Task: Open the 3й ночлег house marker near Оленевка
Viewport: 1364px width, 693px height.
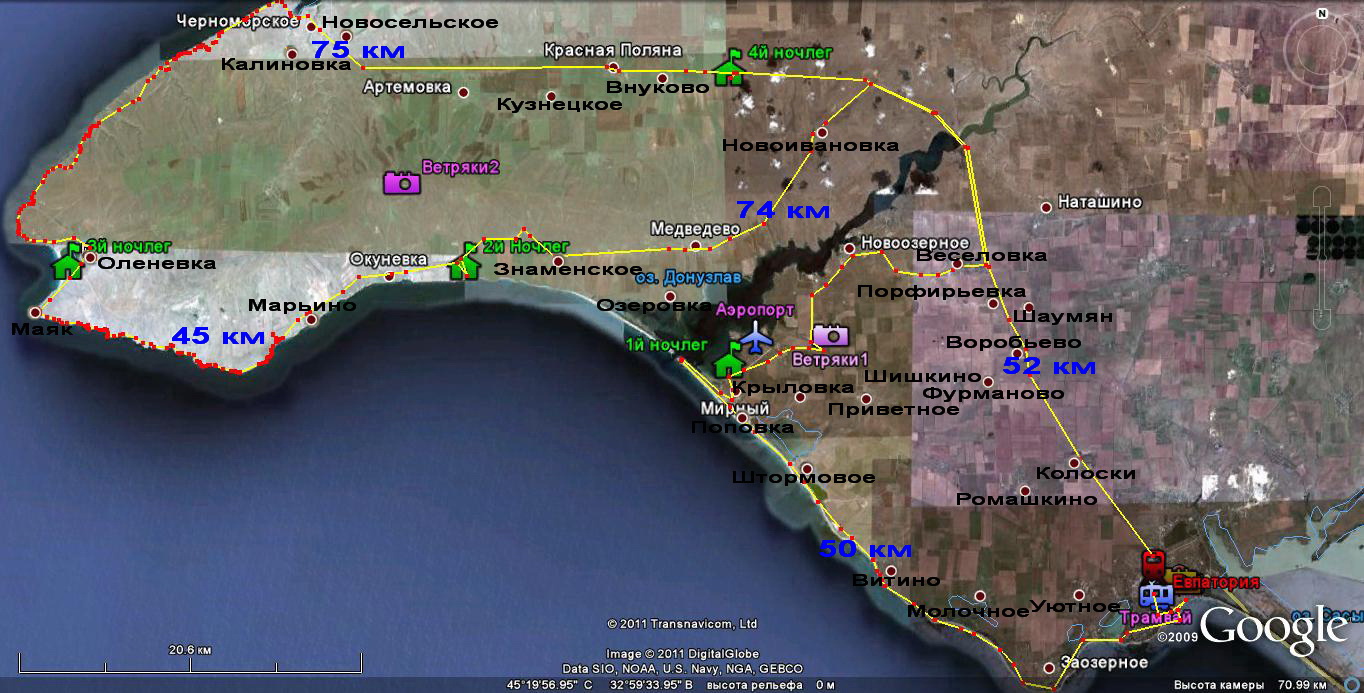Action: pos(66,265)
